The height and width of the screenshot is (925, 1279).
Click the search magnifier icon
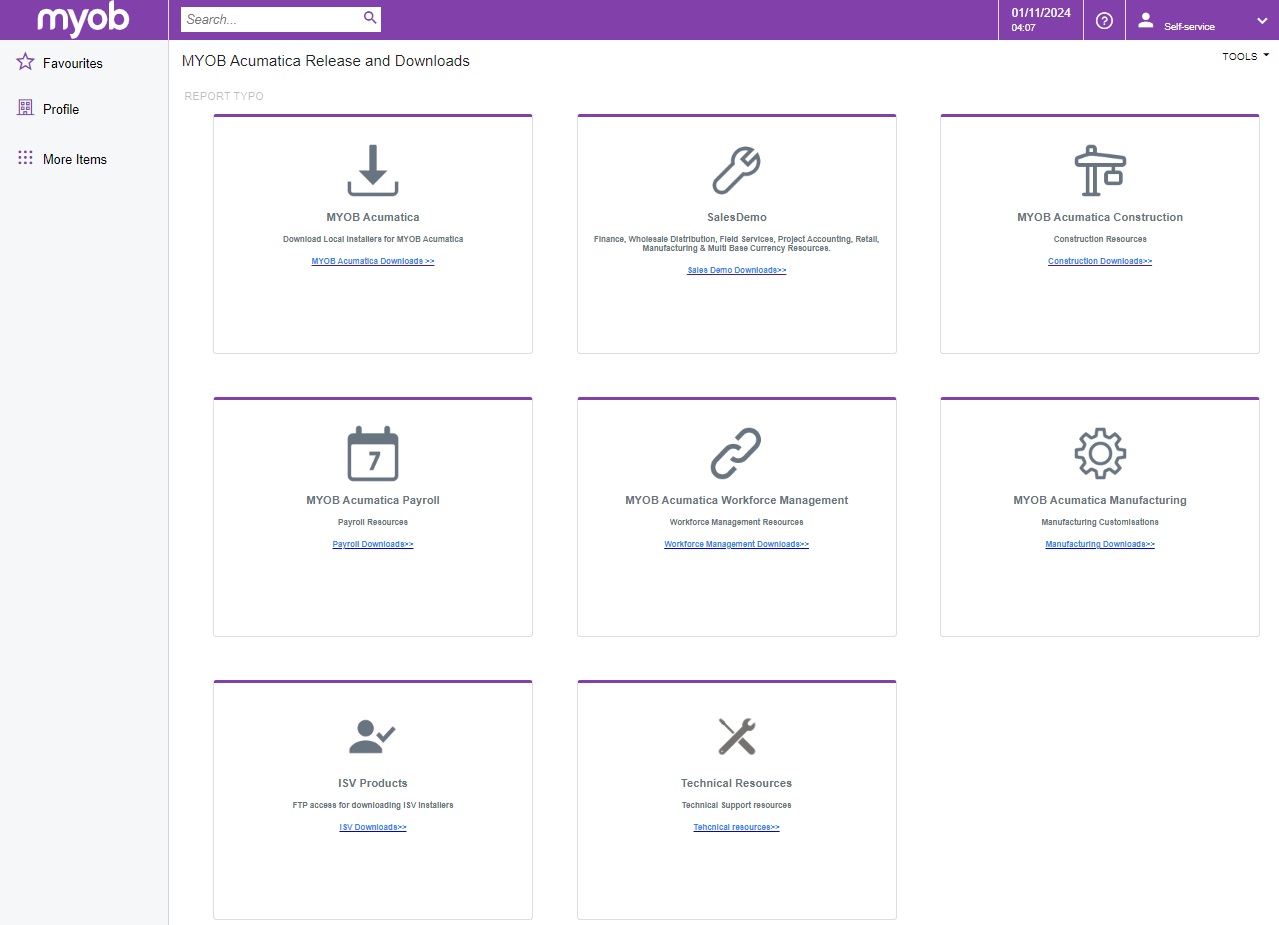coord(370,18)
